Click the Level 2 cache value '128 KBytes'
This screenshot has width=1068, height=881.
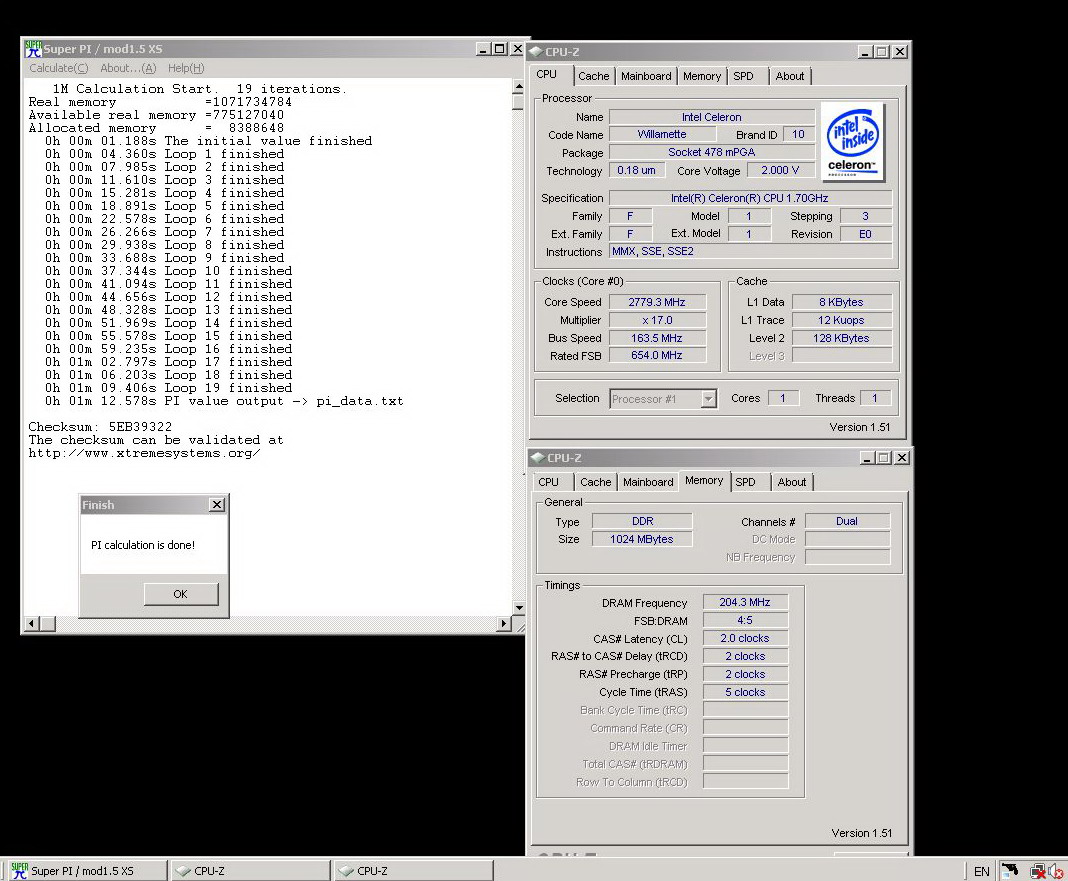[842, 337]
